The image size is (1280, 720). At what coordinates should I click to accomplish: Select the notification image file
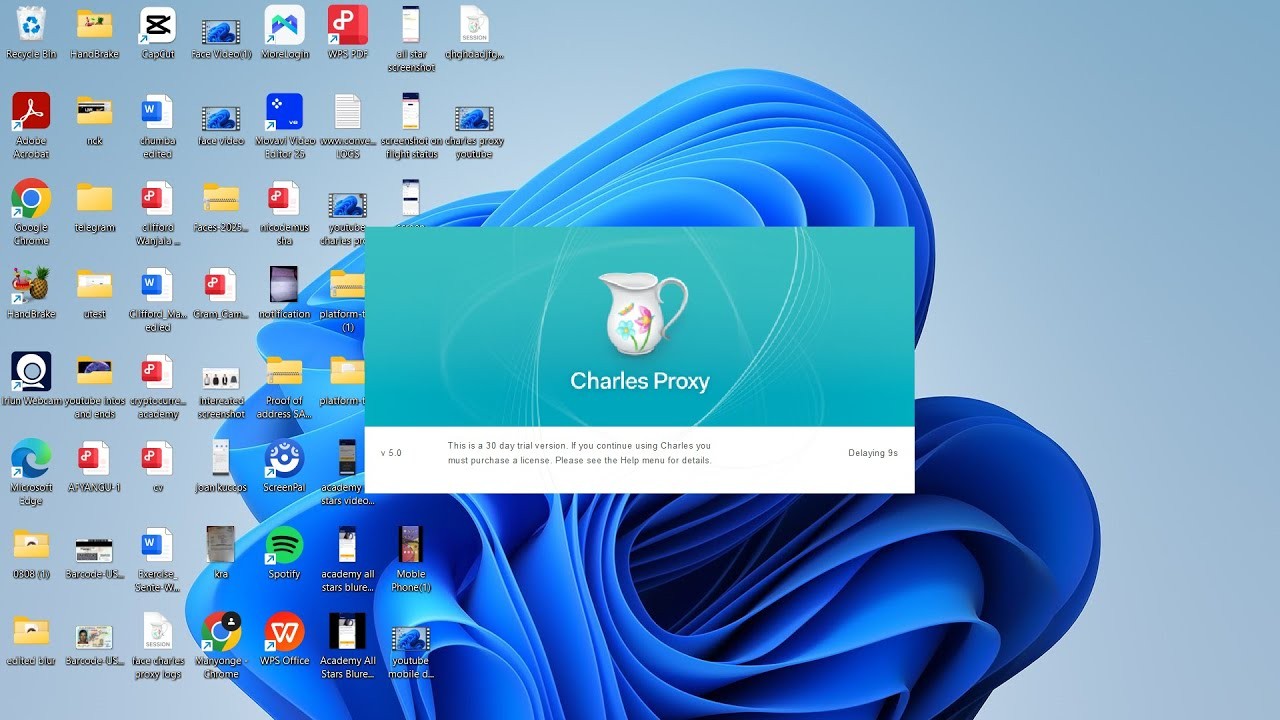[x=284, y=293]
